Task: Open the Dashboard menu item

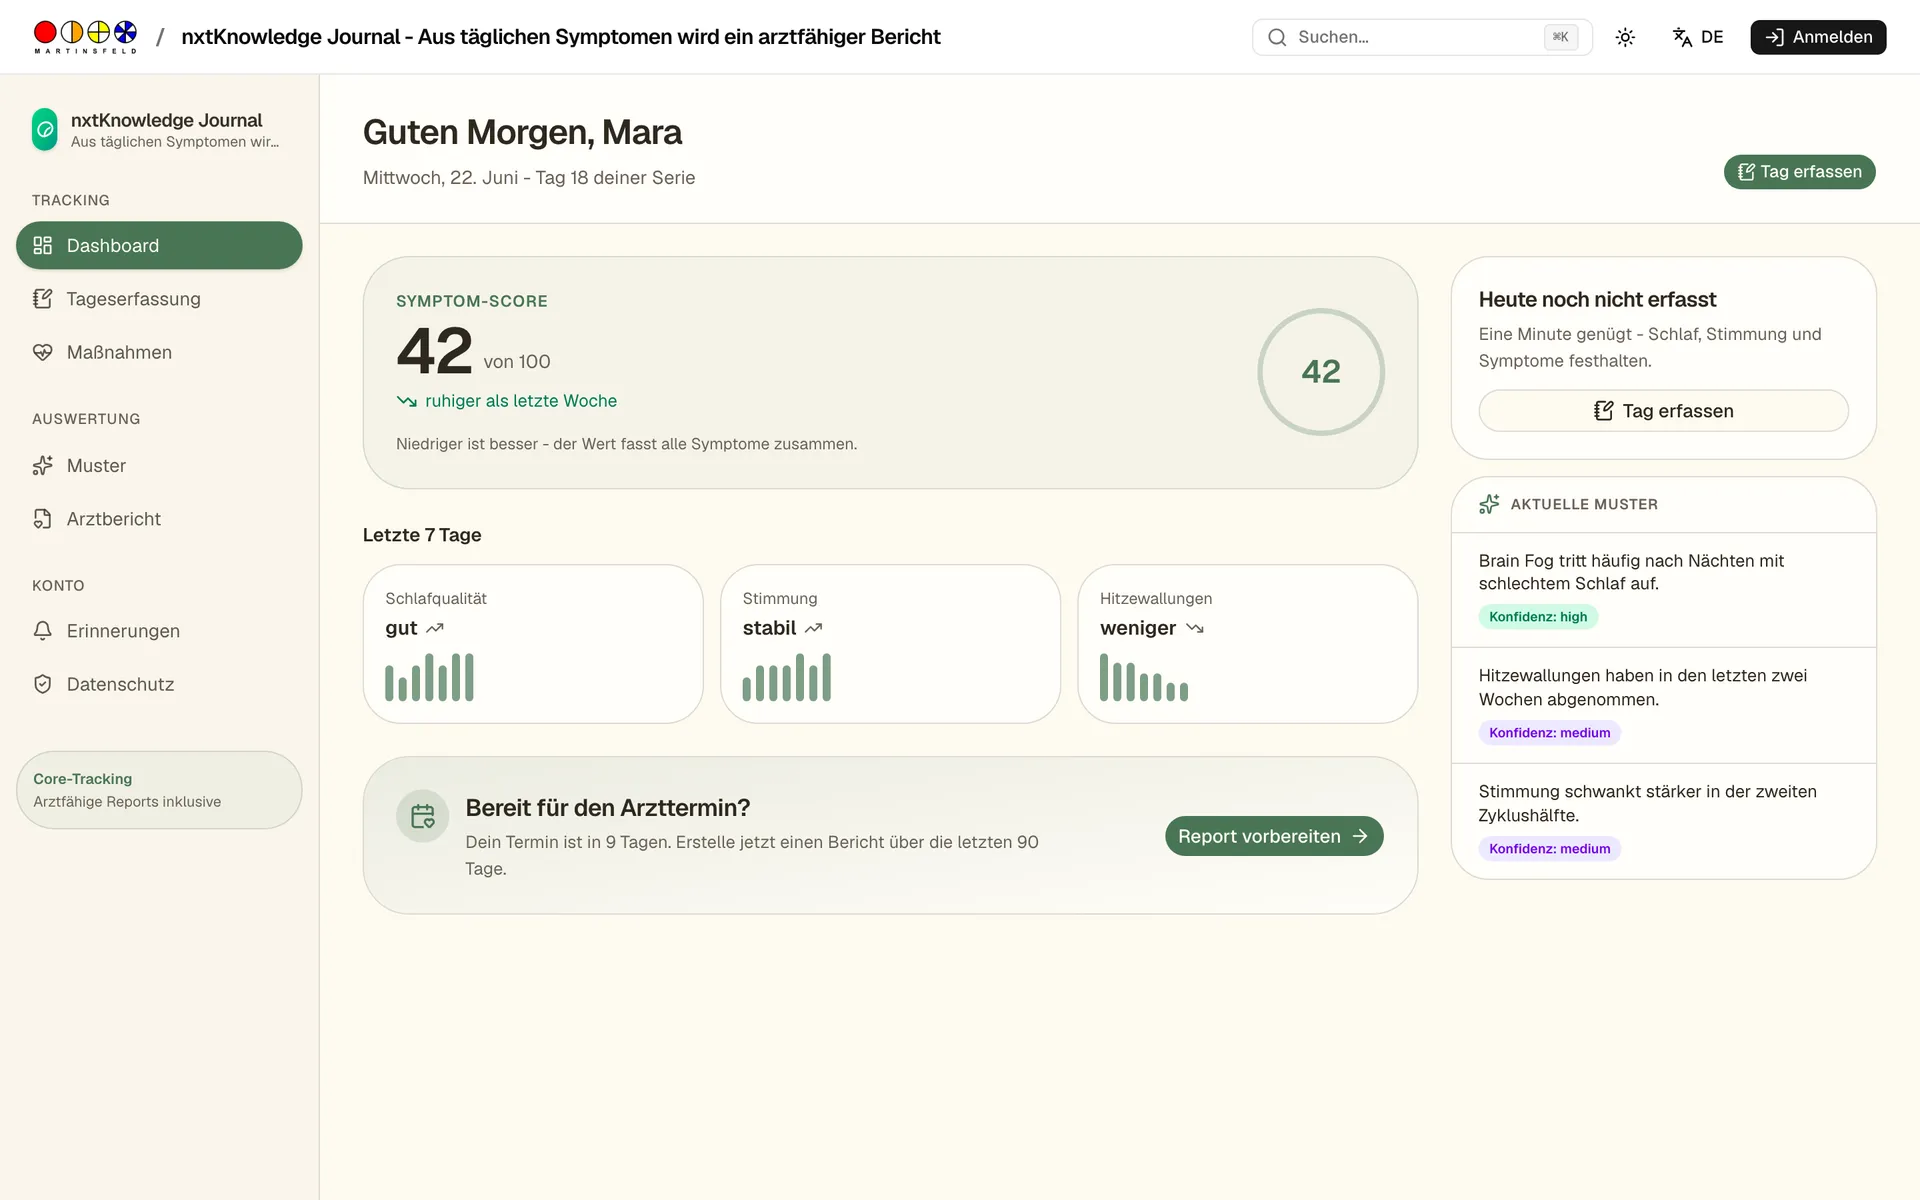Action: coord(159,246)
